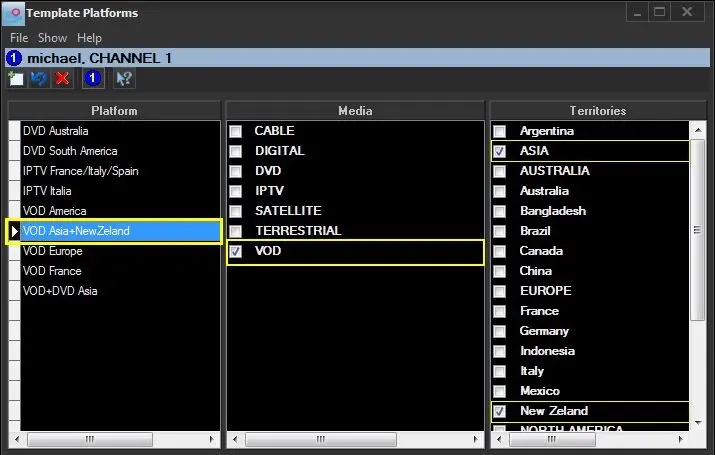Screen dimensions: 715x455
Task: Uncheck the VOD media checkbox
Action: (236, 251)
